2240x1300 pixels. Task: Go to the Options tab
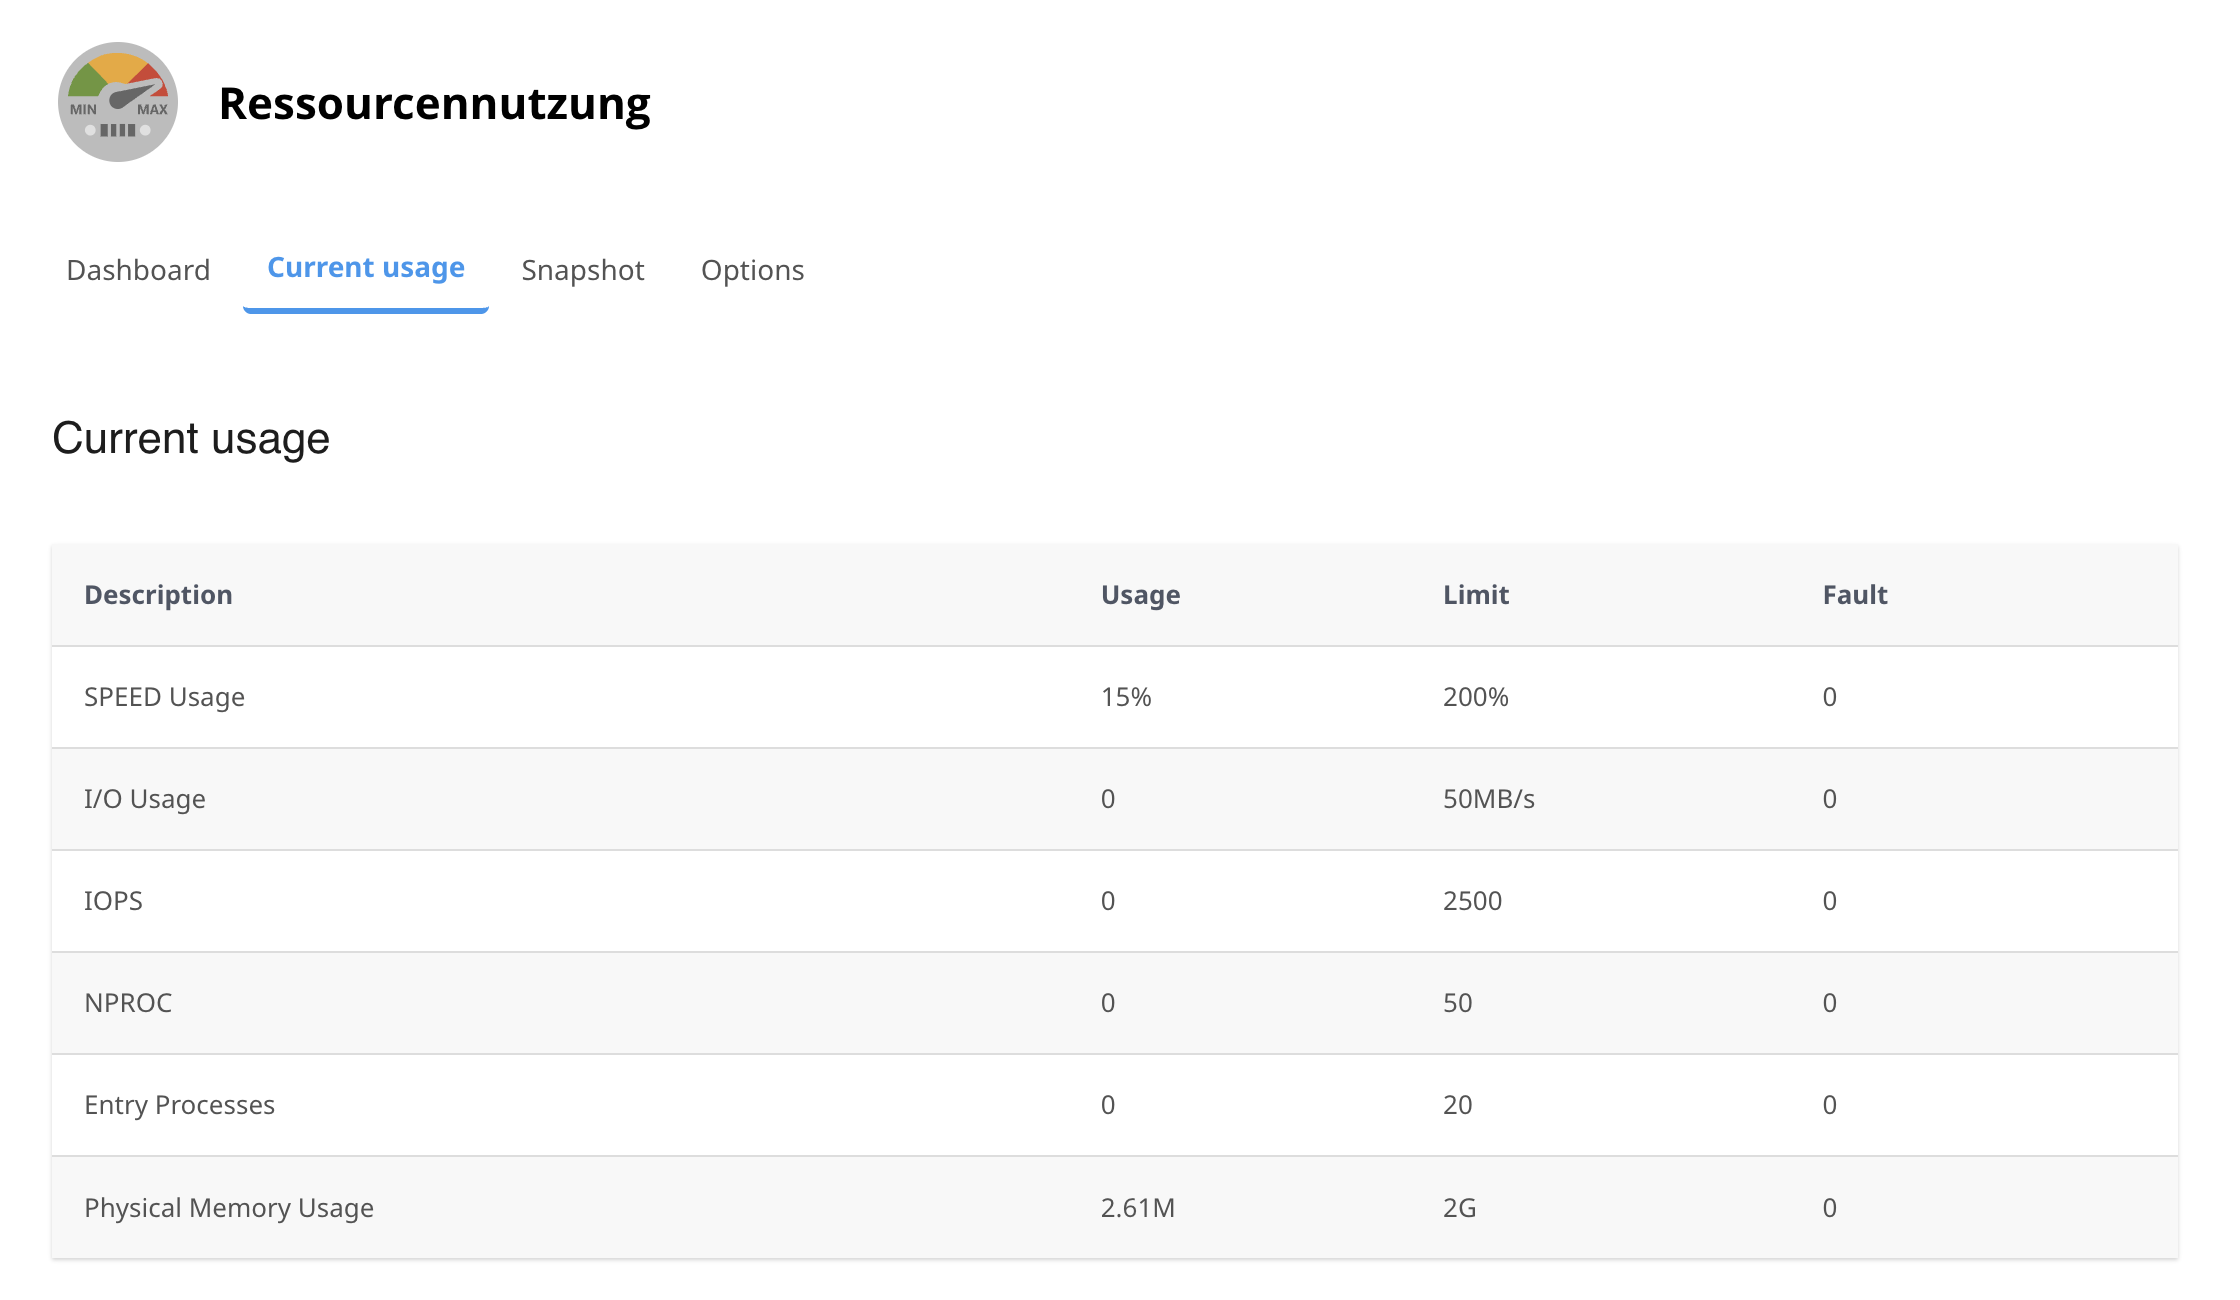752,270
